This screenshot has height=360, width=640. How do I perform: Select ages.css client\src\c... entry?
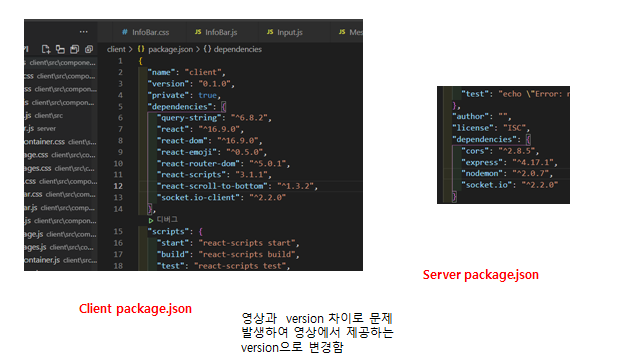[x=61, y=168]
